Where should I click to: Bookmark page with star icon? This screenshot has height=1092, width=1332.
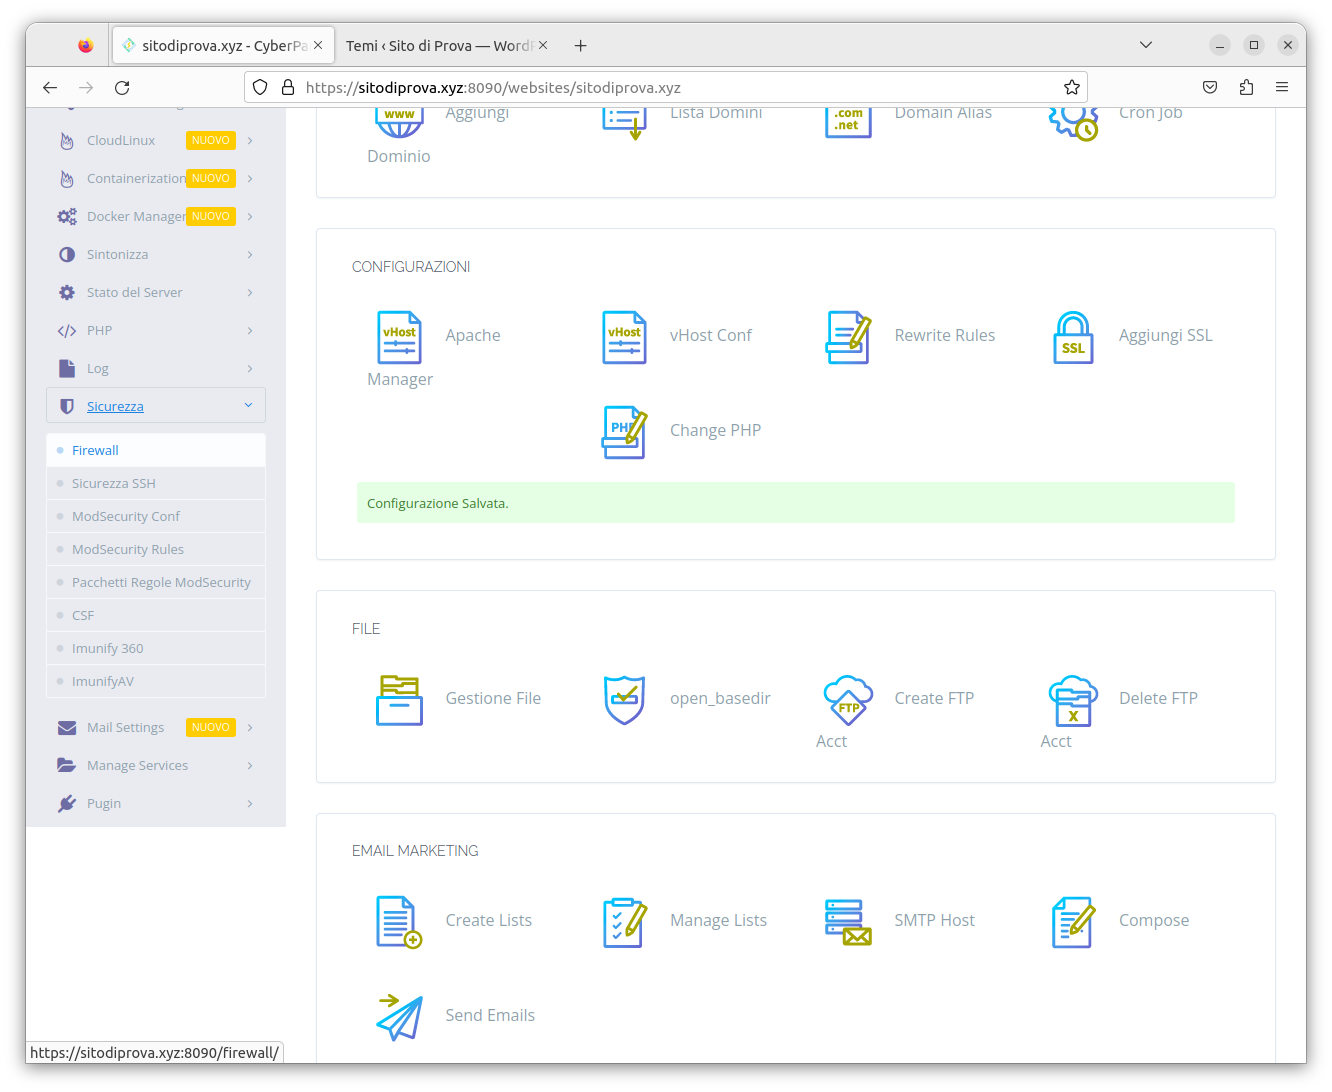(x=1072, y=87)
